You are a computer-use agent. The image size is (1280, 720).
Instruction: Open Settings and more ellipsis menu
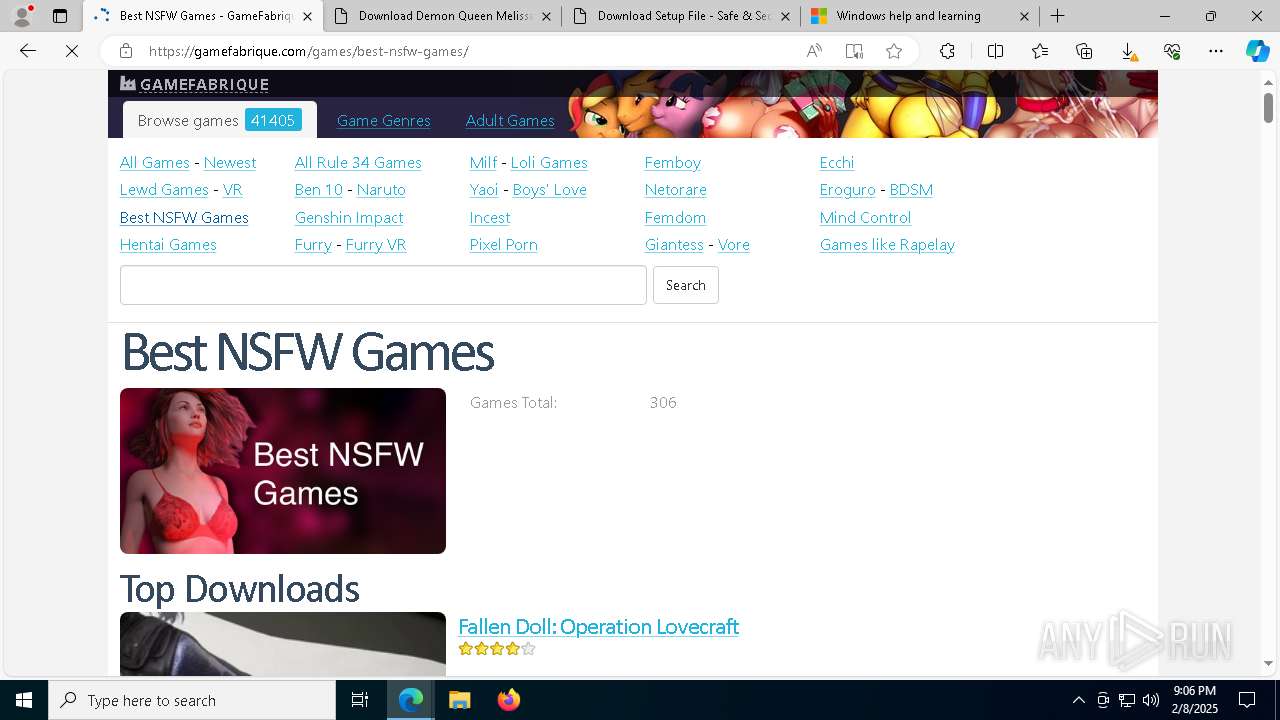point(1216,51)
